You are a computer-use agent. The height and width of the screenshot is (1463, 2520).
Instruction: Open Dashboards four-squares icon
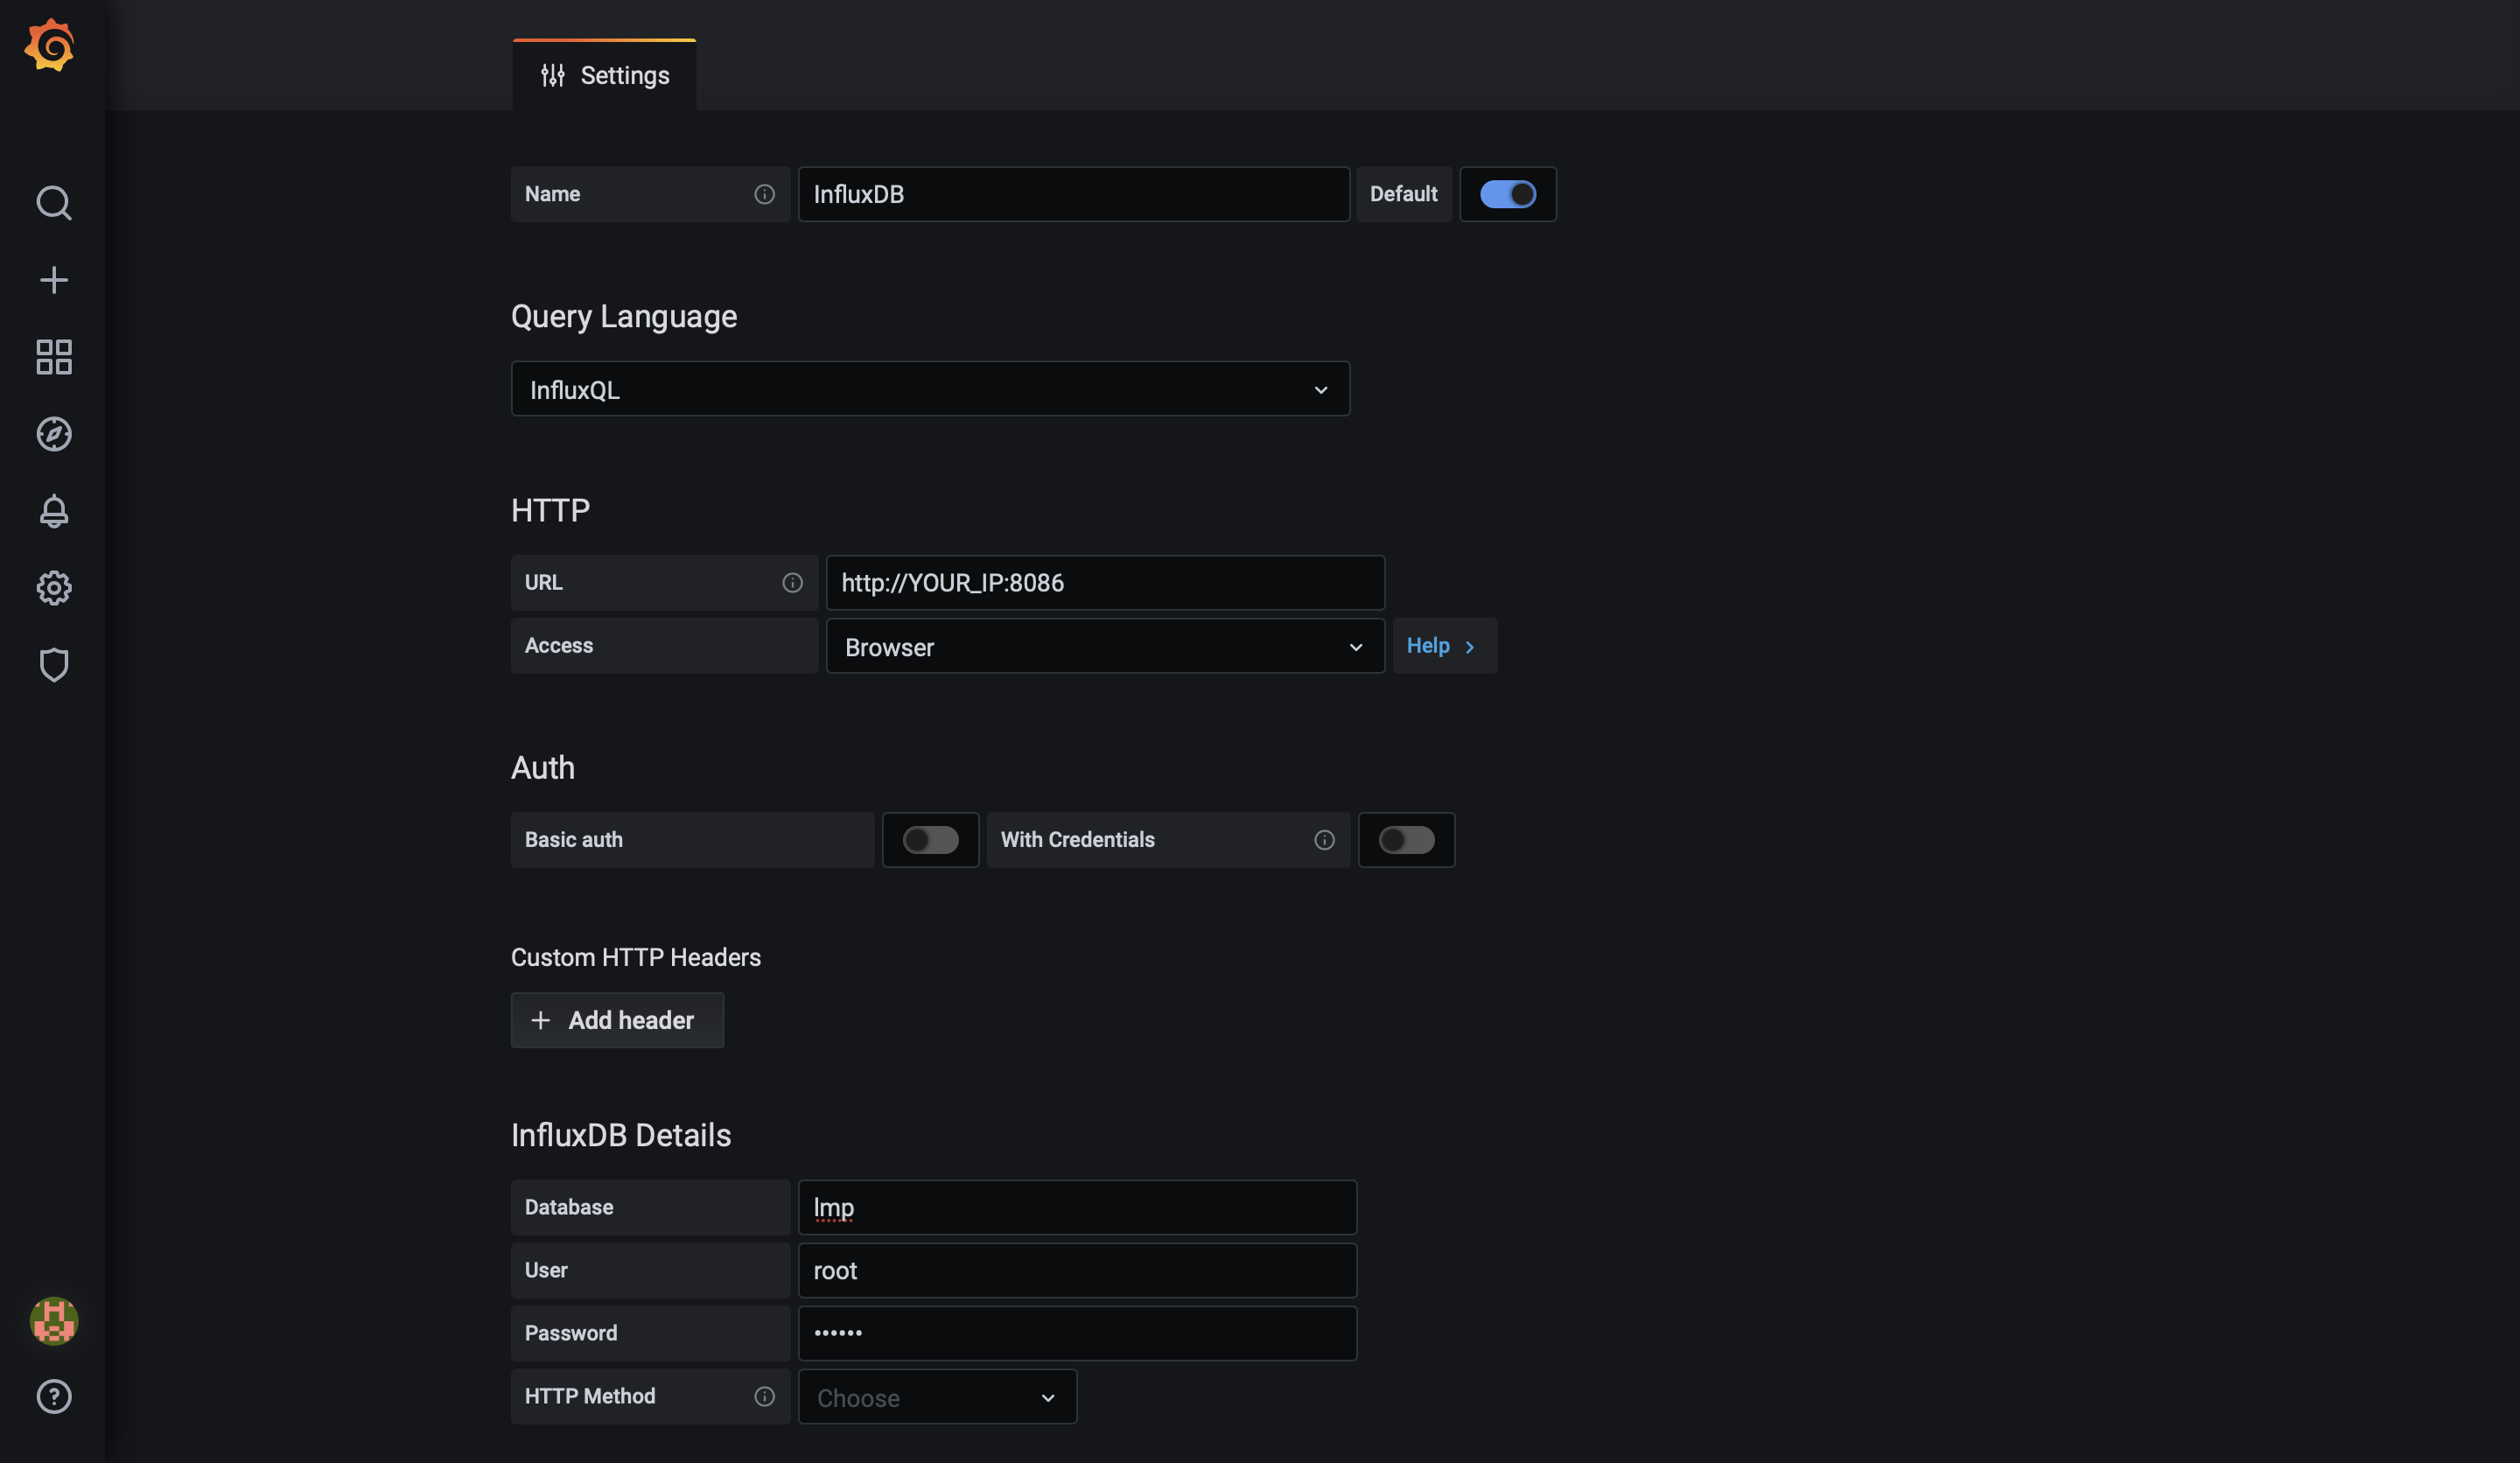tap(54, 357)
